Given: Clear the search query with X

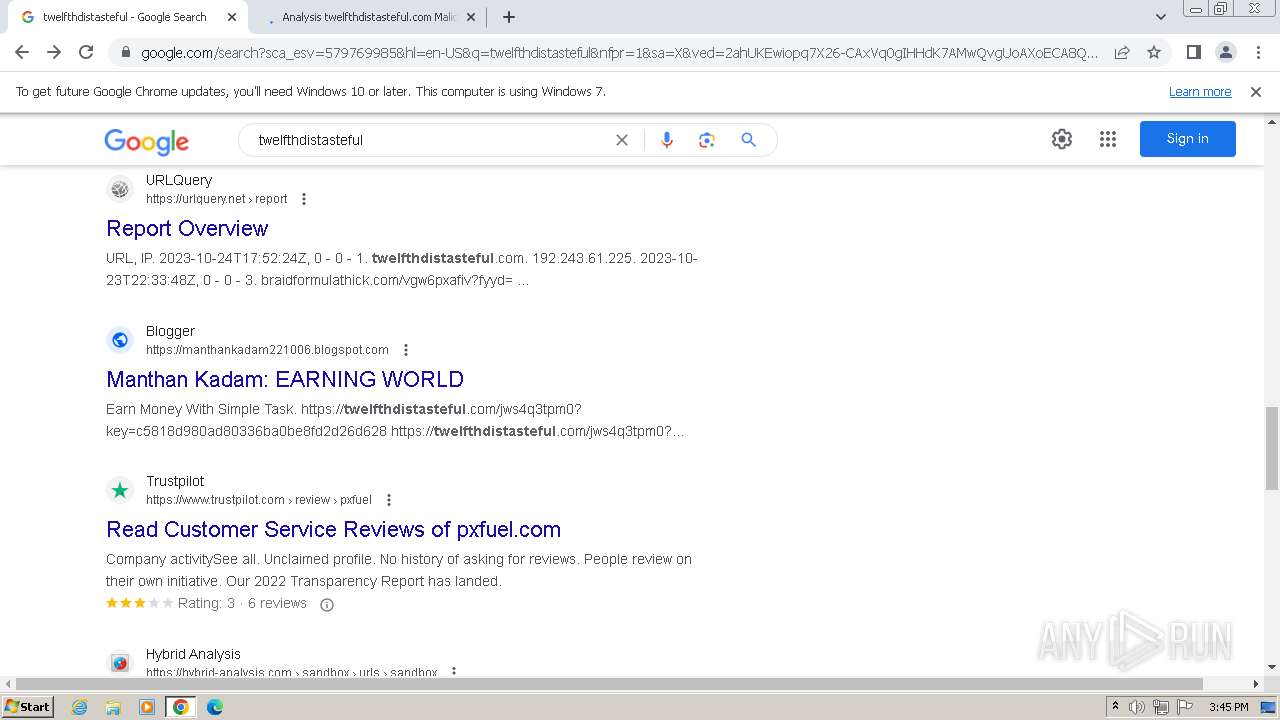Looking at the screenshot, I should (x=622, y=140).
